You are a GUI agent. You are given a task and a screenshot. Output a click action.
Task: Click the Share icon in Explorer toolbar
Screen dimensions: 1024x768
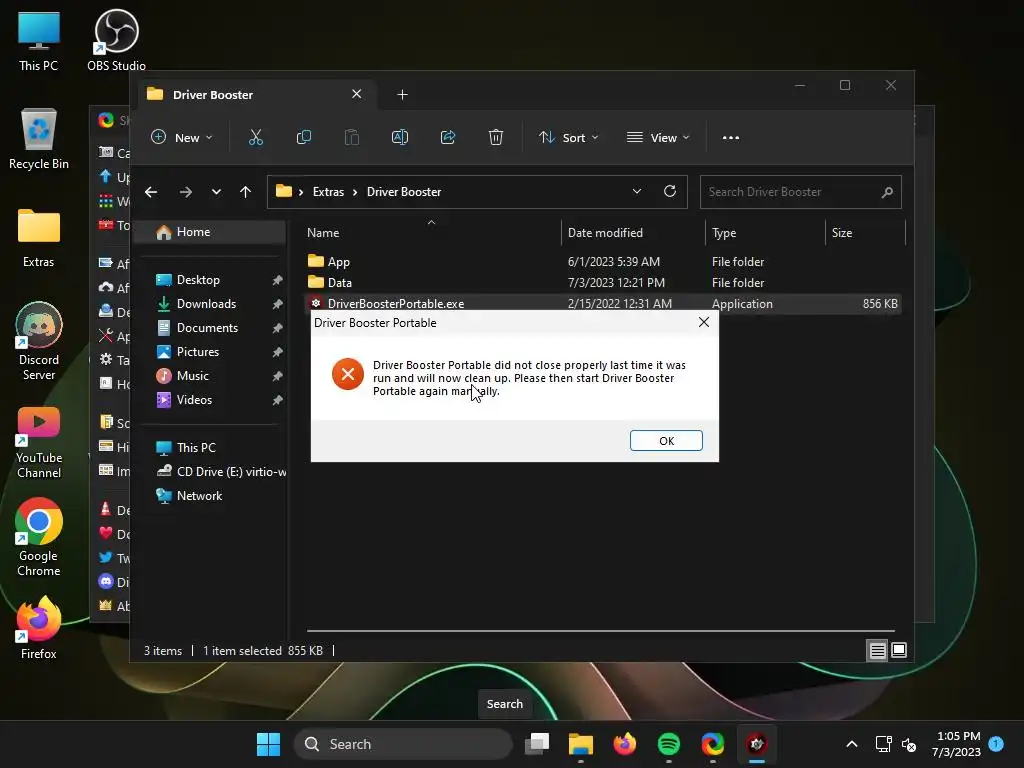[448, 137]
